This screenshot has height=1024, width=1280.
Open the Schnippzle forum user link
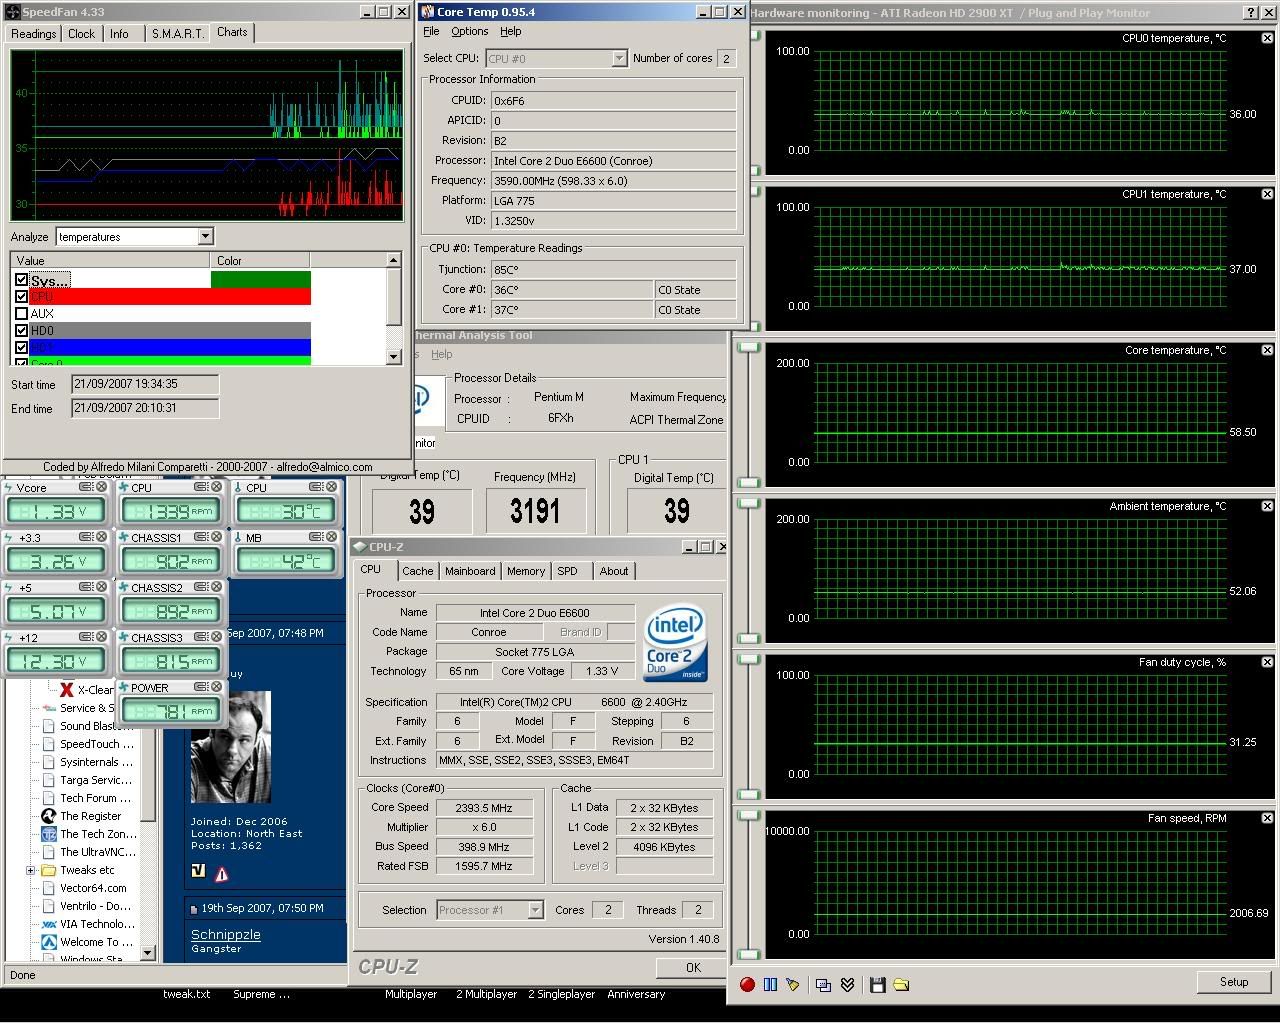(226, 935)
